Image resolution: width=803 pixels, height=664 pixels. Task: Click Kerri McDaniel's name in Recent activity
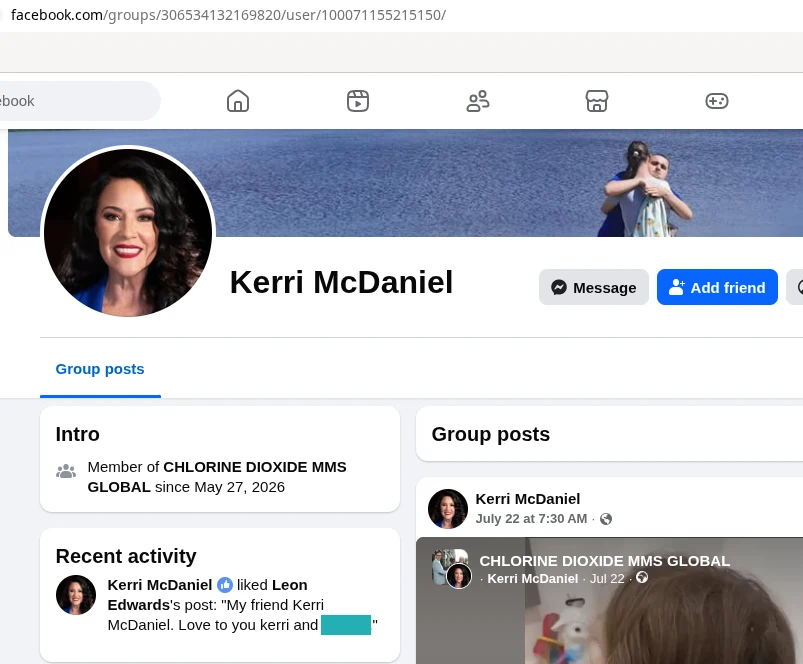coord(160,585)
